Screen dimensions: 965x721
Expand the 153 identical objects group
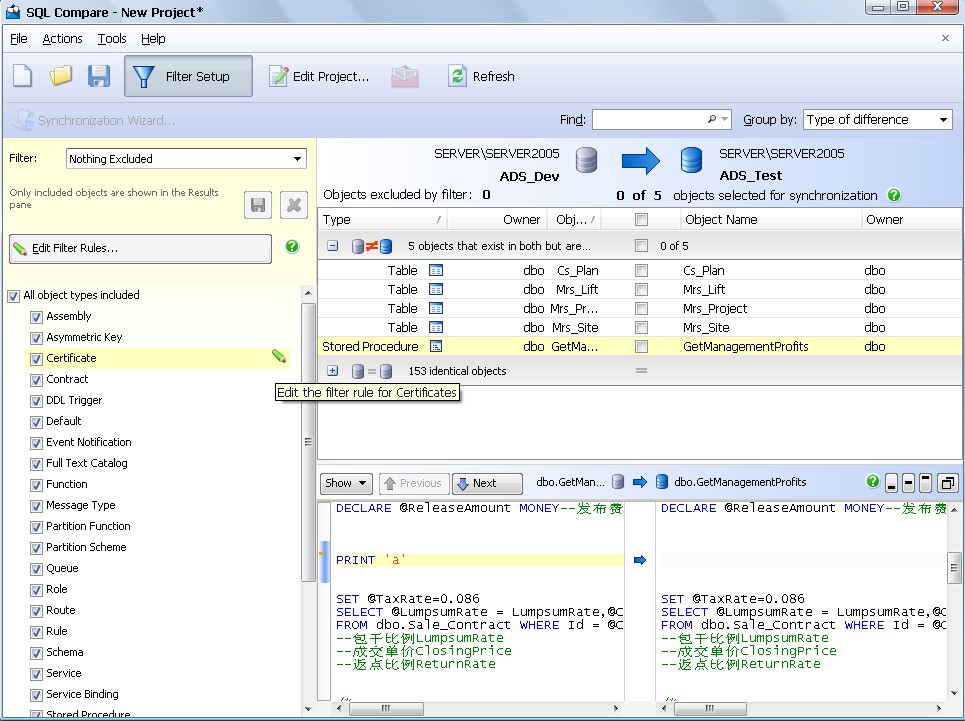coord(333,371)
